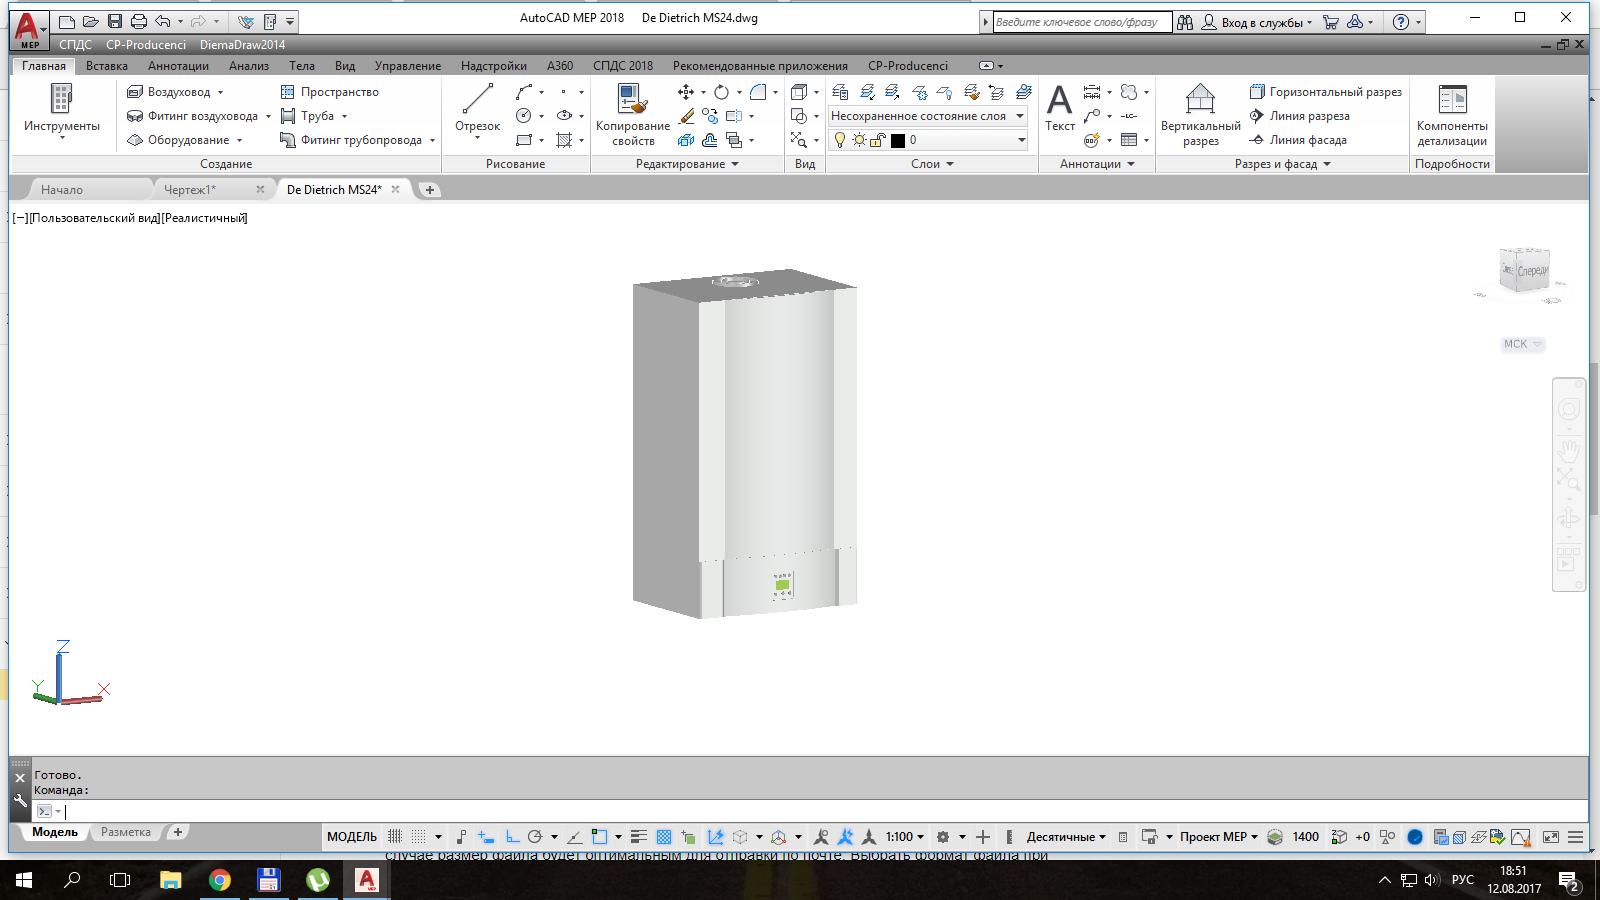Expand the Оборудование dropdown

pos(240,140)
